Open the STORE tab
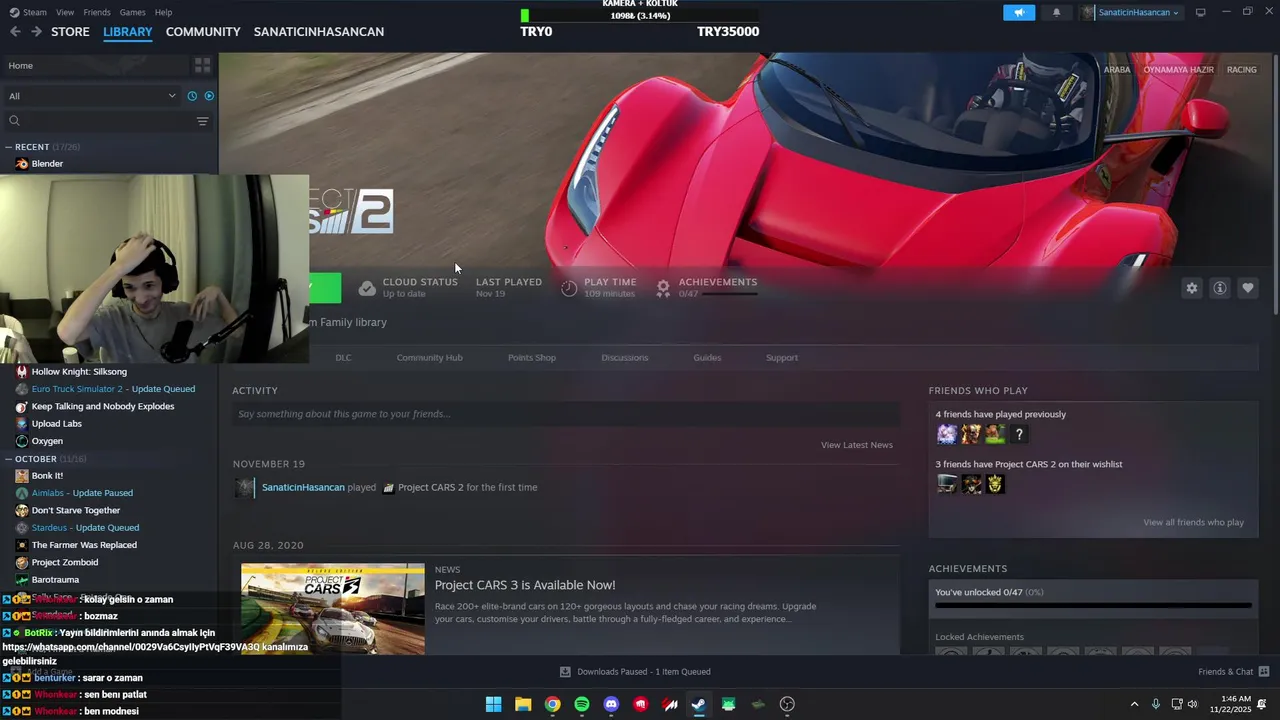 pos(70,32)
